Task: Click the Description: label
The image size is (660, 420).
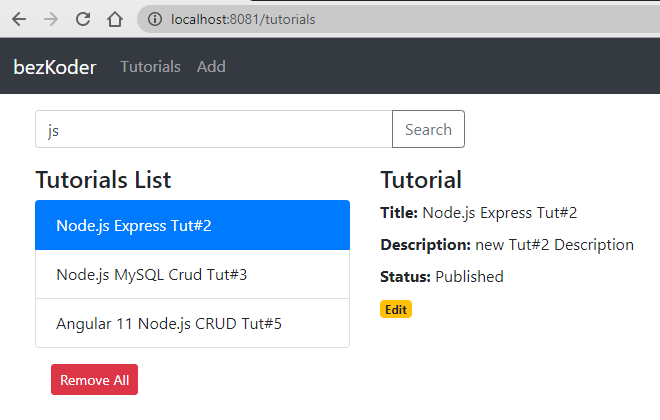Action: click(426, 245)
